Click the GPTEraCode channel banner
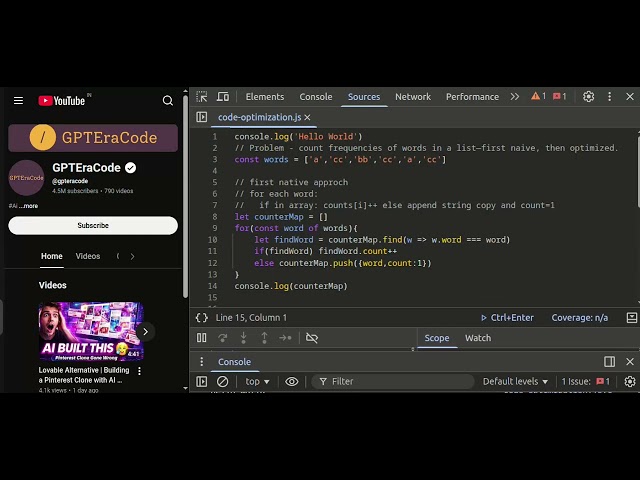Image resolution: width=640 pixels, height=480 pixels. click(93, 138)
